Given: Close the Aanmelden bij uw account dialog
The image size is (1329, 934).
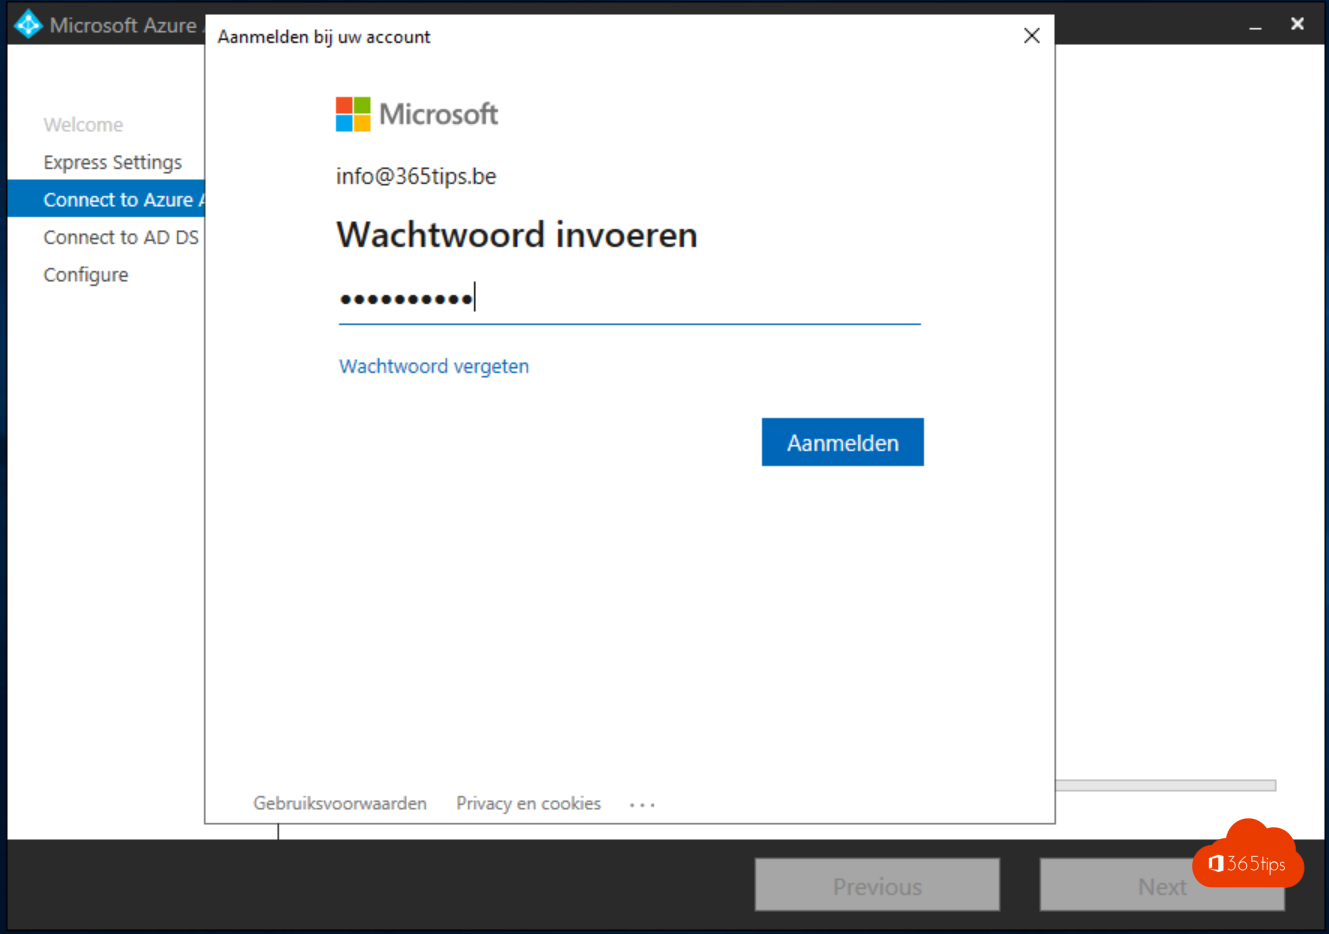Looking at the screenshot, I should click(x=1032, y=36).
